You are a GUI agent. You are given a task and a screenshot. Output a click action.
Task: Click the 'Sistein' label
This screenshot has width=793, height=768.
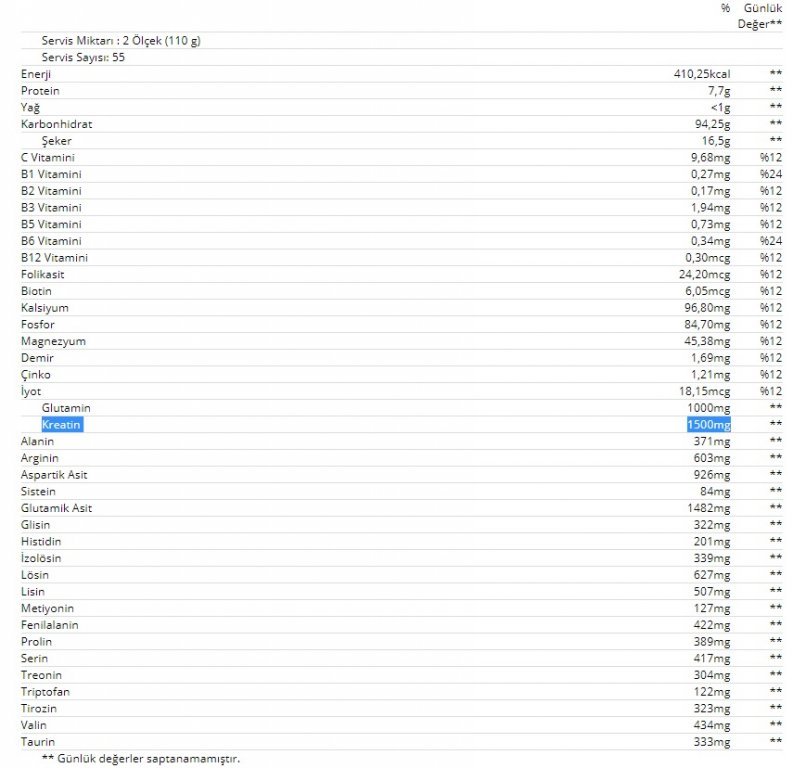(38, 491)
